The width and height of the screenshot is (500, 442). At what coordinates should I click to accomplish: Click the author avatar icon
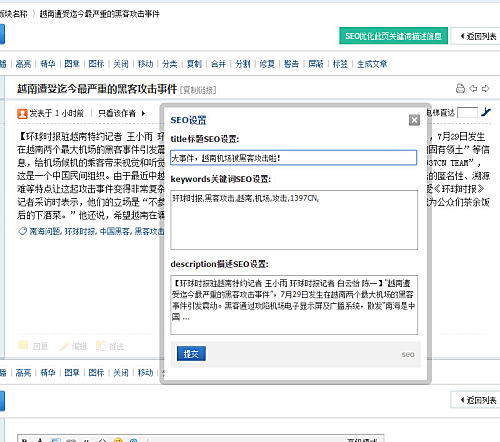(x=22, y=114)
